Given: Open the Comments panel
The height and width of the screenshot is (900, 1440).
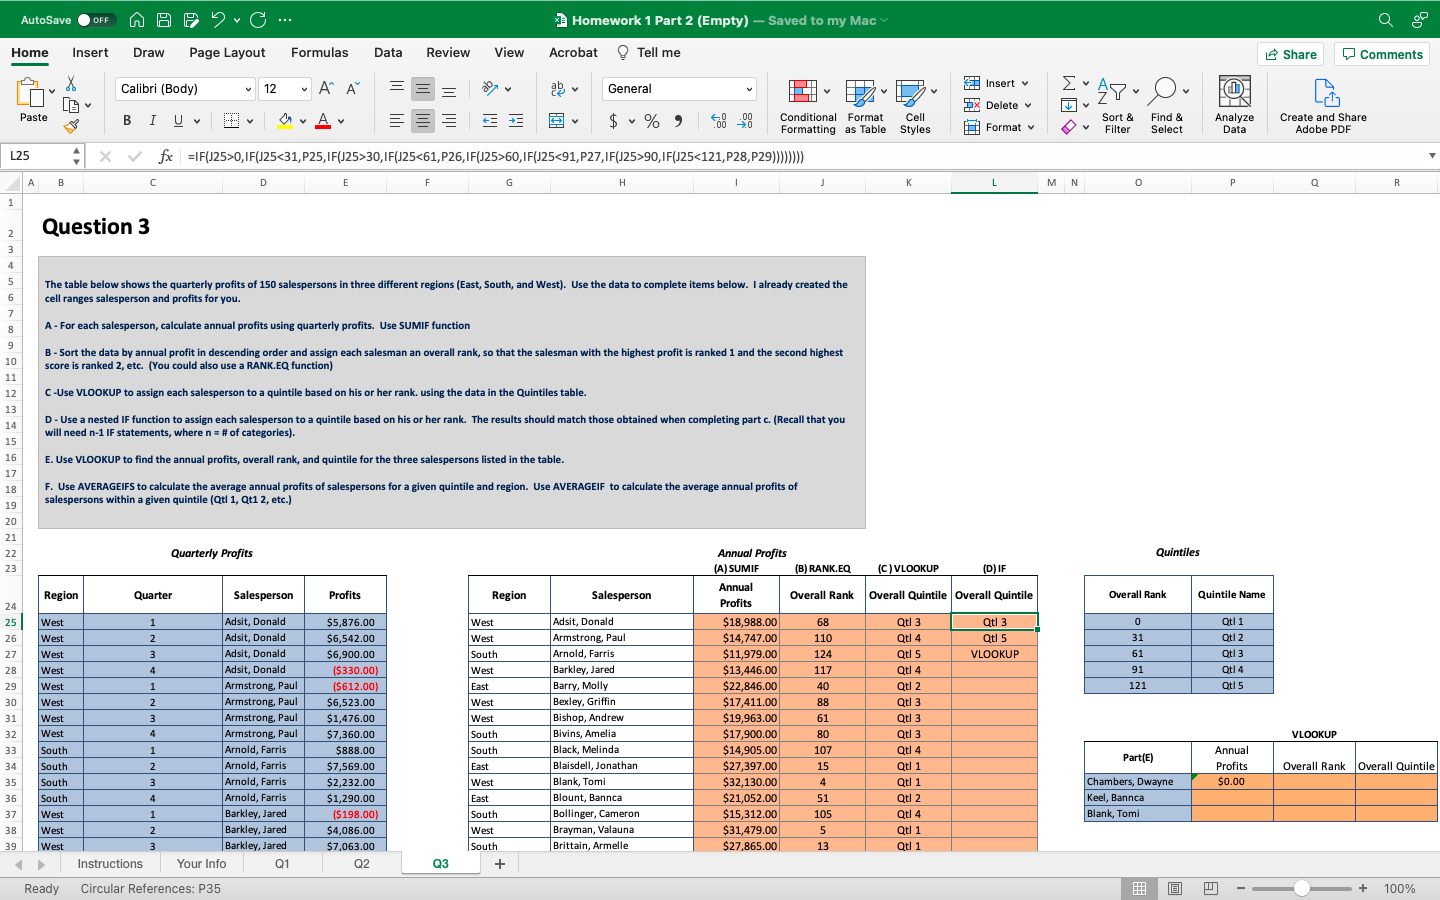Looking at the screenshot, I should point(1382,54).
